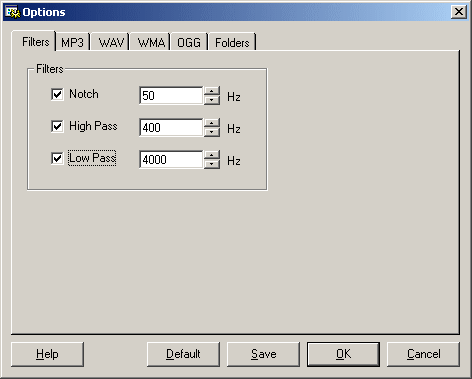
Task: Focus the High Pass field showing 400
Action: click(x=171, y=128)
